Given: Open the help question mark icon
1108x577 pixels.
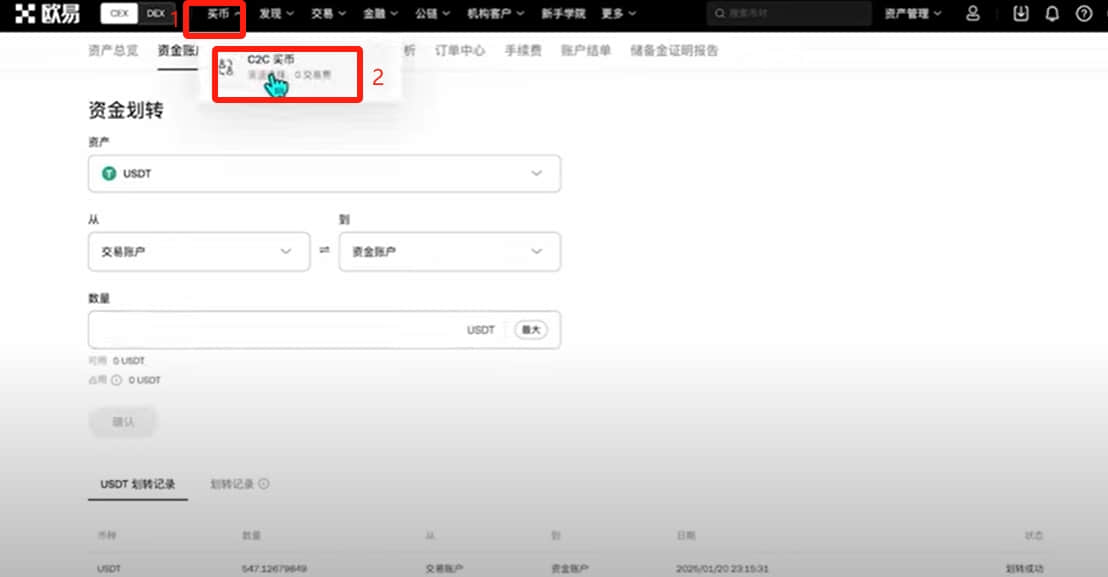Looking at the screenshot, I should point(1084,13).
